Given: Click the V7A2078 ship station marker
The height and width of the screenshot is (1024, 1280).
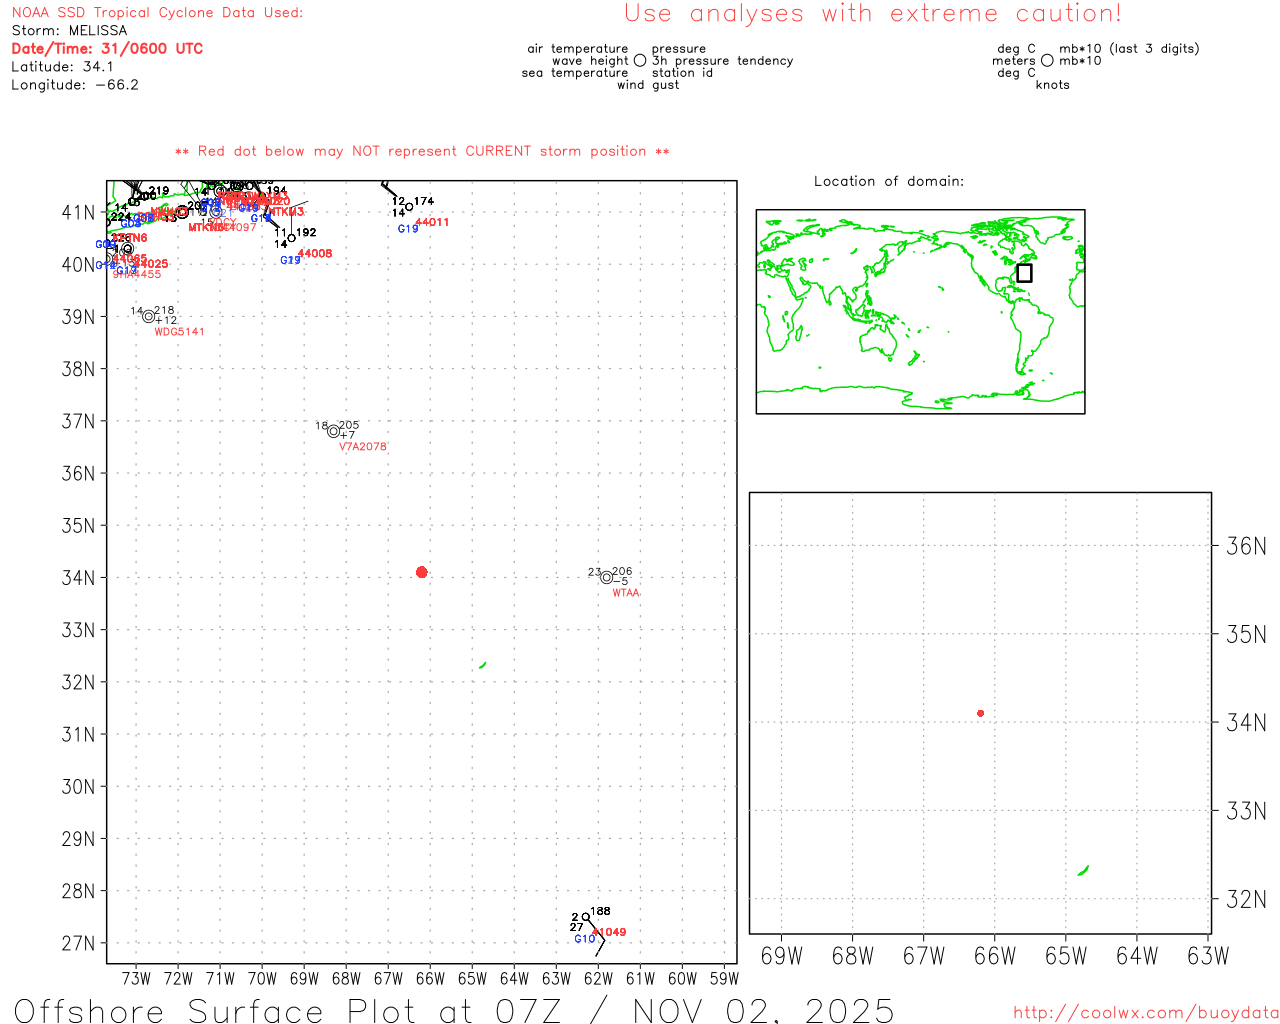Looking at the screenshot, I should tap(333, 431).
